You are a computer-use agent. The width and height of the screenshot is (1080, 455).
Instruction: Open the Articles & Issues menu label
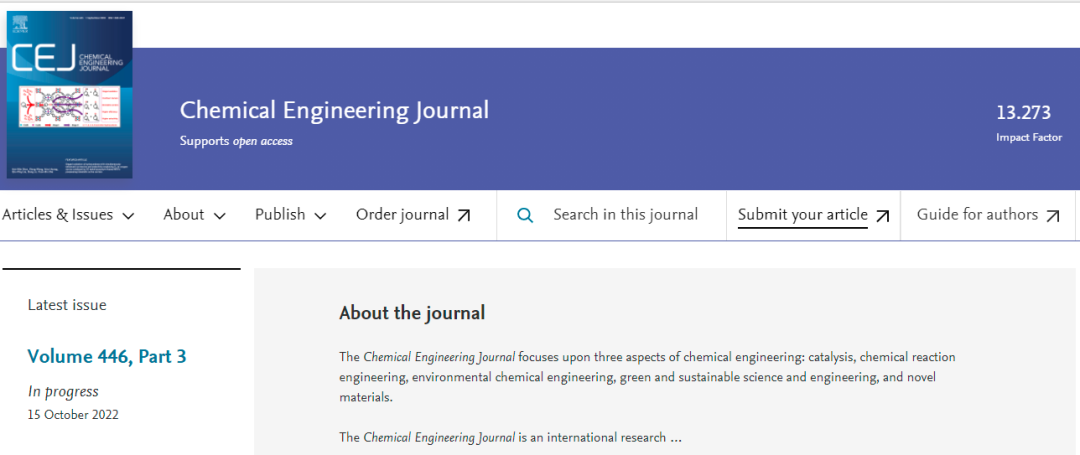tap(57, 215)
